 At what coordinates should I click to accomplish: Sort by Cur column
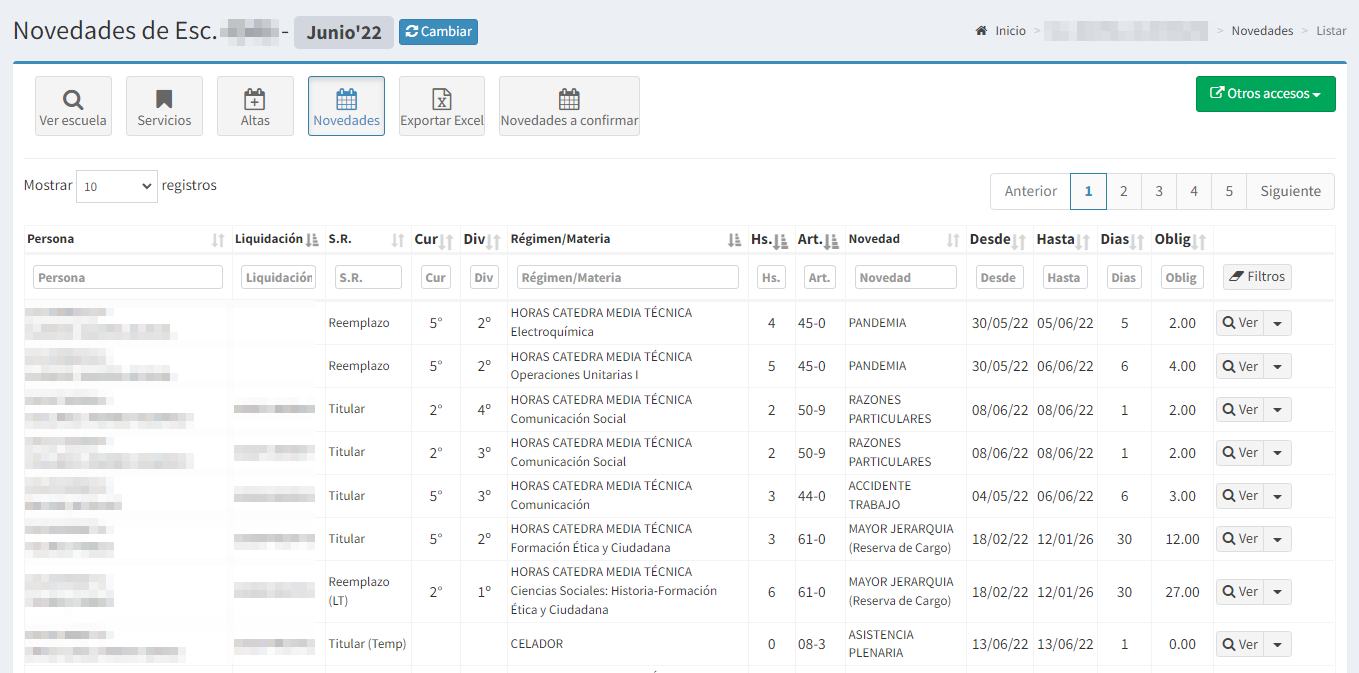pyautogui.click(x=435, y=239)
